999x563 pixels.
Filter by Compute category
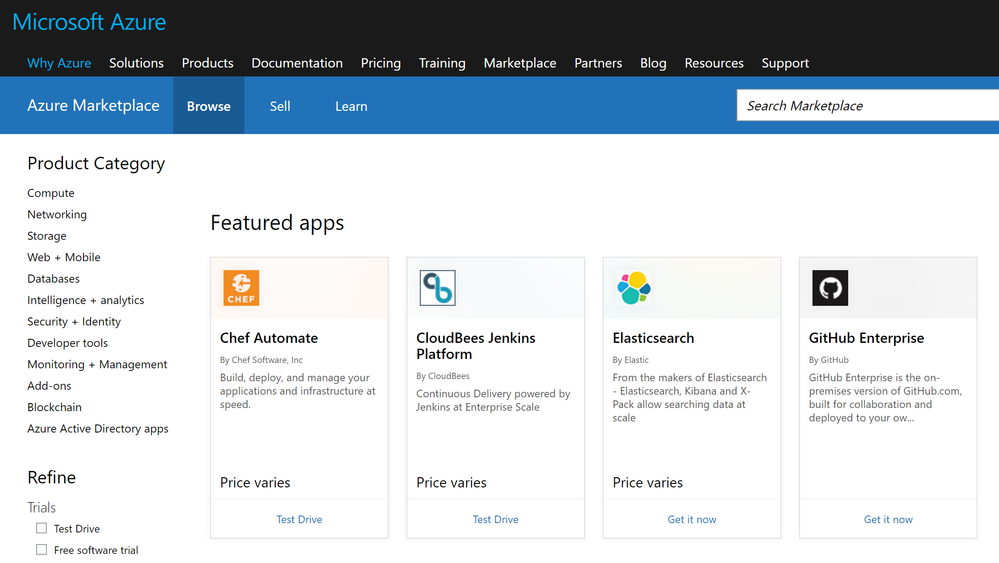pyautogui.click(x=51, y=193)
